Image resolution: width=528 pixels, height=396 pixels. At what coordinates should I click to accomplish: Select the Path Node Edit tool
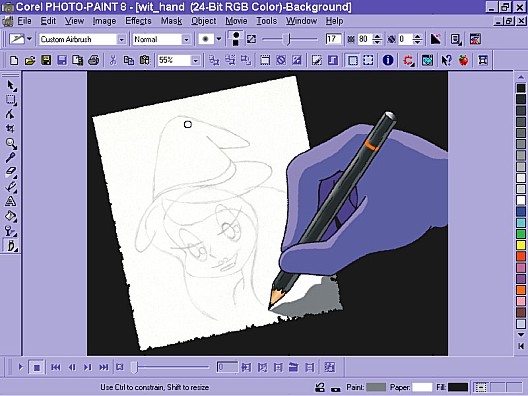11,114
